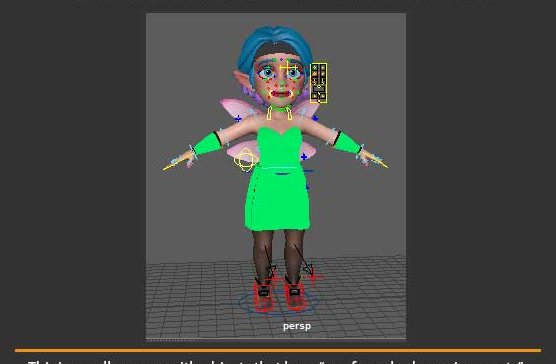Select the yellow facial control panel beside head
Image resolution: width=556 pixels, height=364 pixels.
click(318, 83)
